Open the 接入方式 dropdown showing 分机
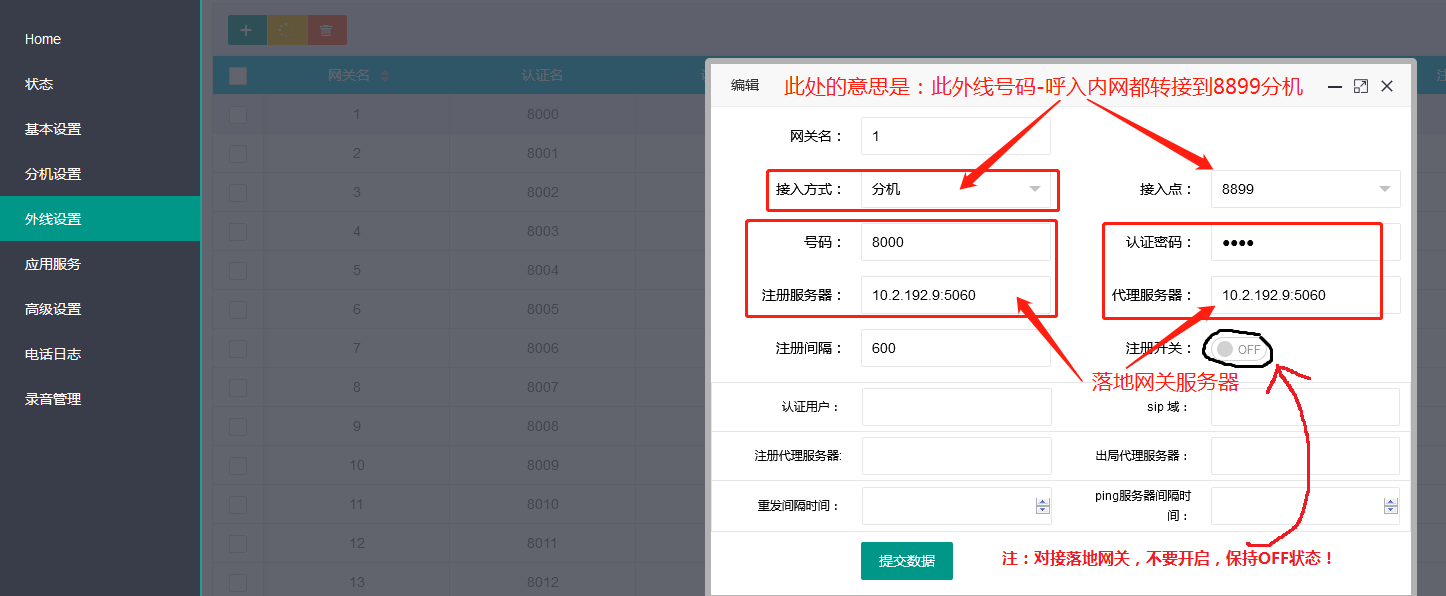This screenshot has height=596, width=1446. pyautogui.click(x=955, y=189)
